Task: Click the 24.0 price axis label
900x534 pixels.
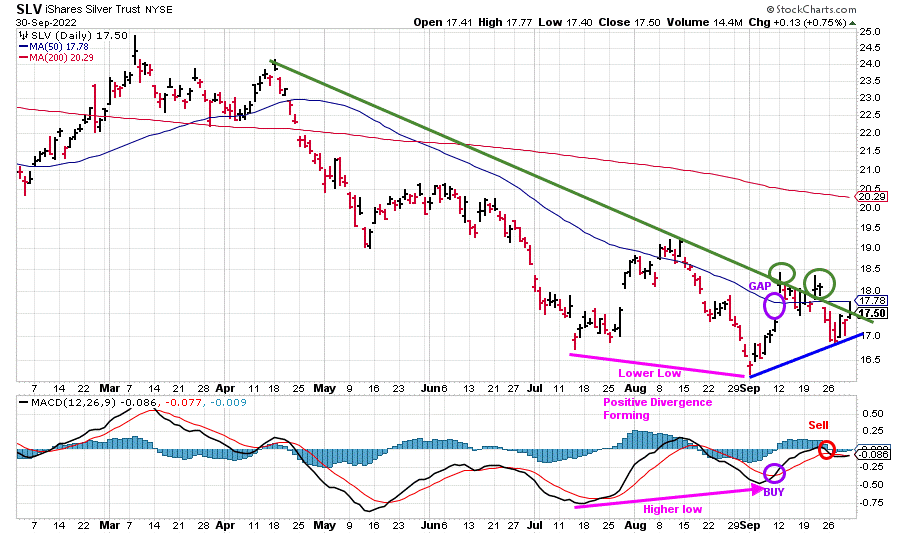Action: click(x=870, y=64)
